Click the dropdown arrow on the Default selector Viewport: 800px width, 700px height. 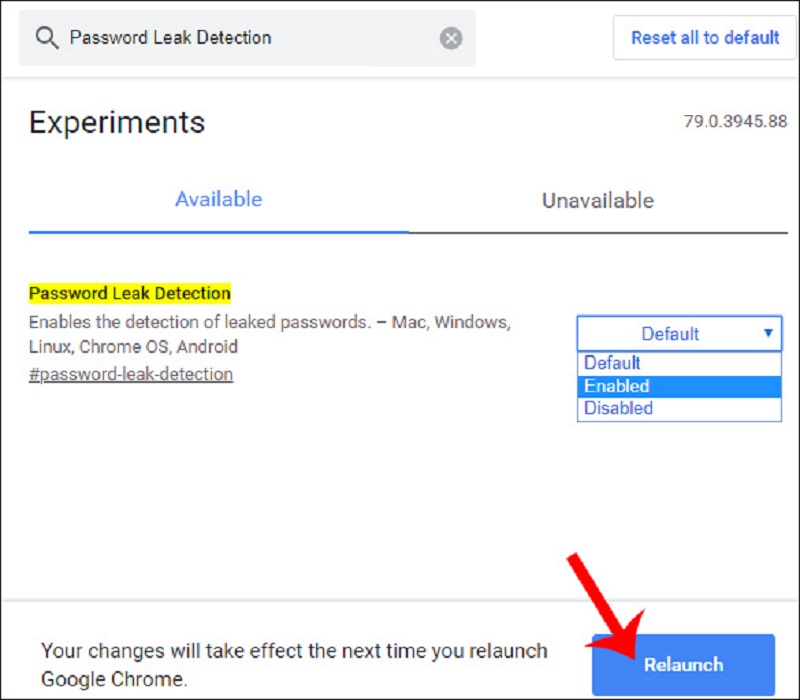[768, 333]
